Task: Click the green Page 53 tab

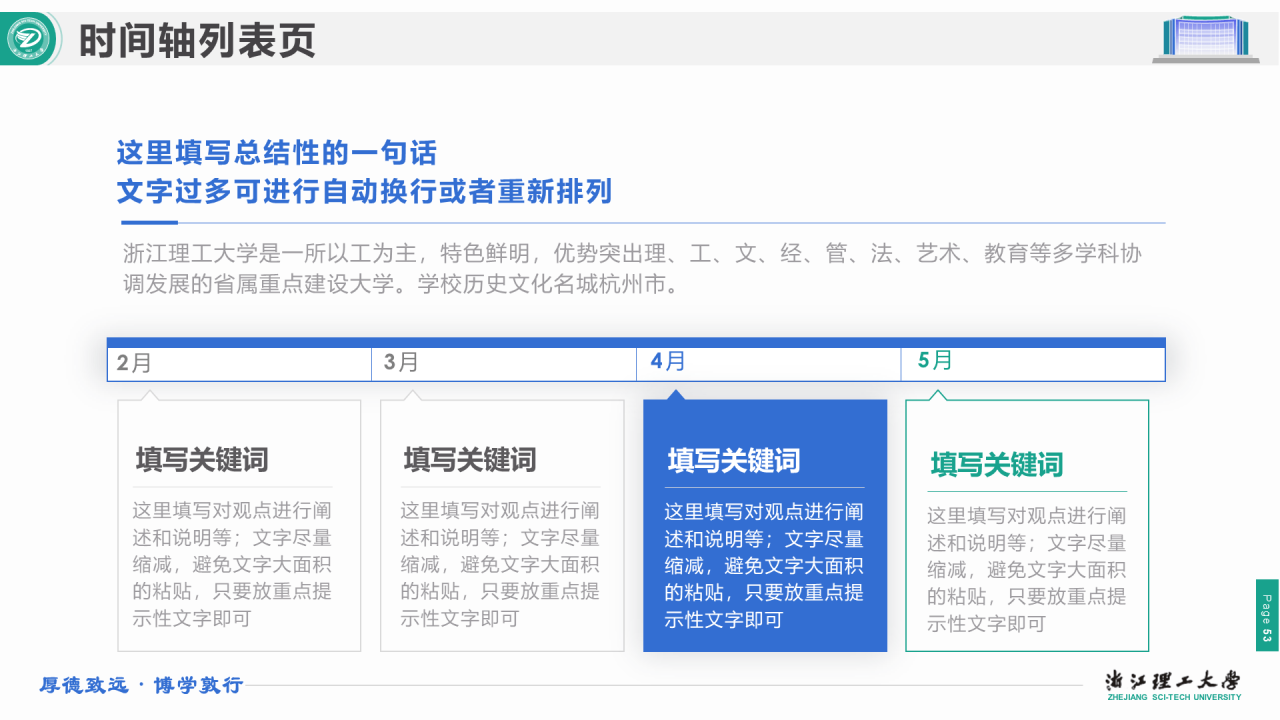Action: click(1267, 615)
